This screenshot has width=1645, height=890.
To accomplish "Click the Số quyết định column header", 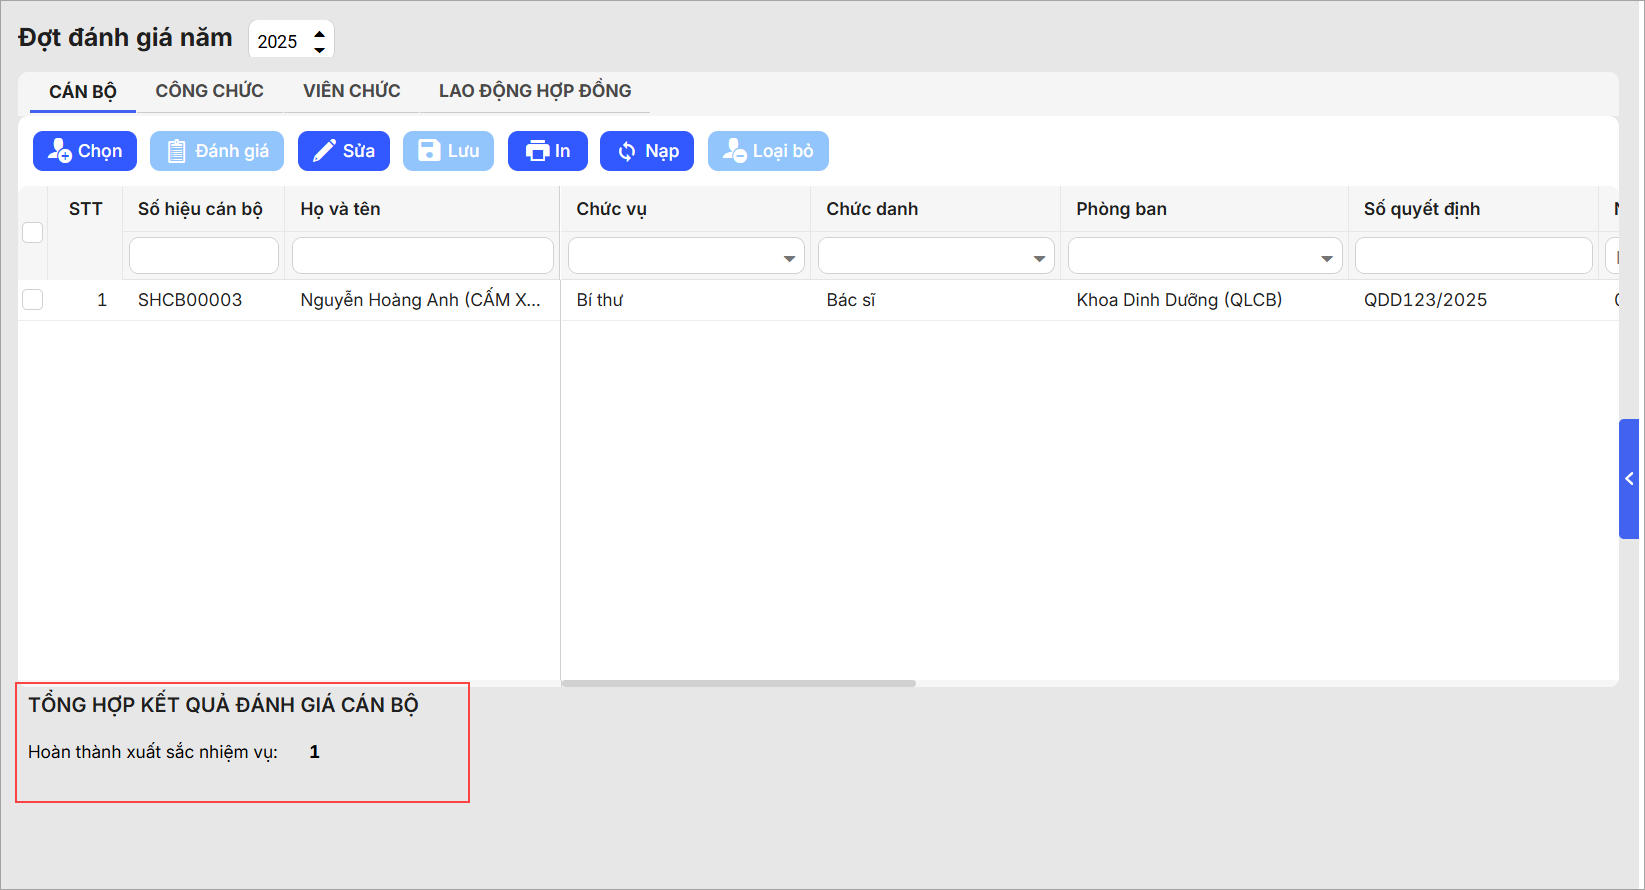I will pos(1422,209).
